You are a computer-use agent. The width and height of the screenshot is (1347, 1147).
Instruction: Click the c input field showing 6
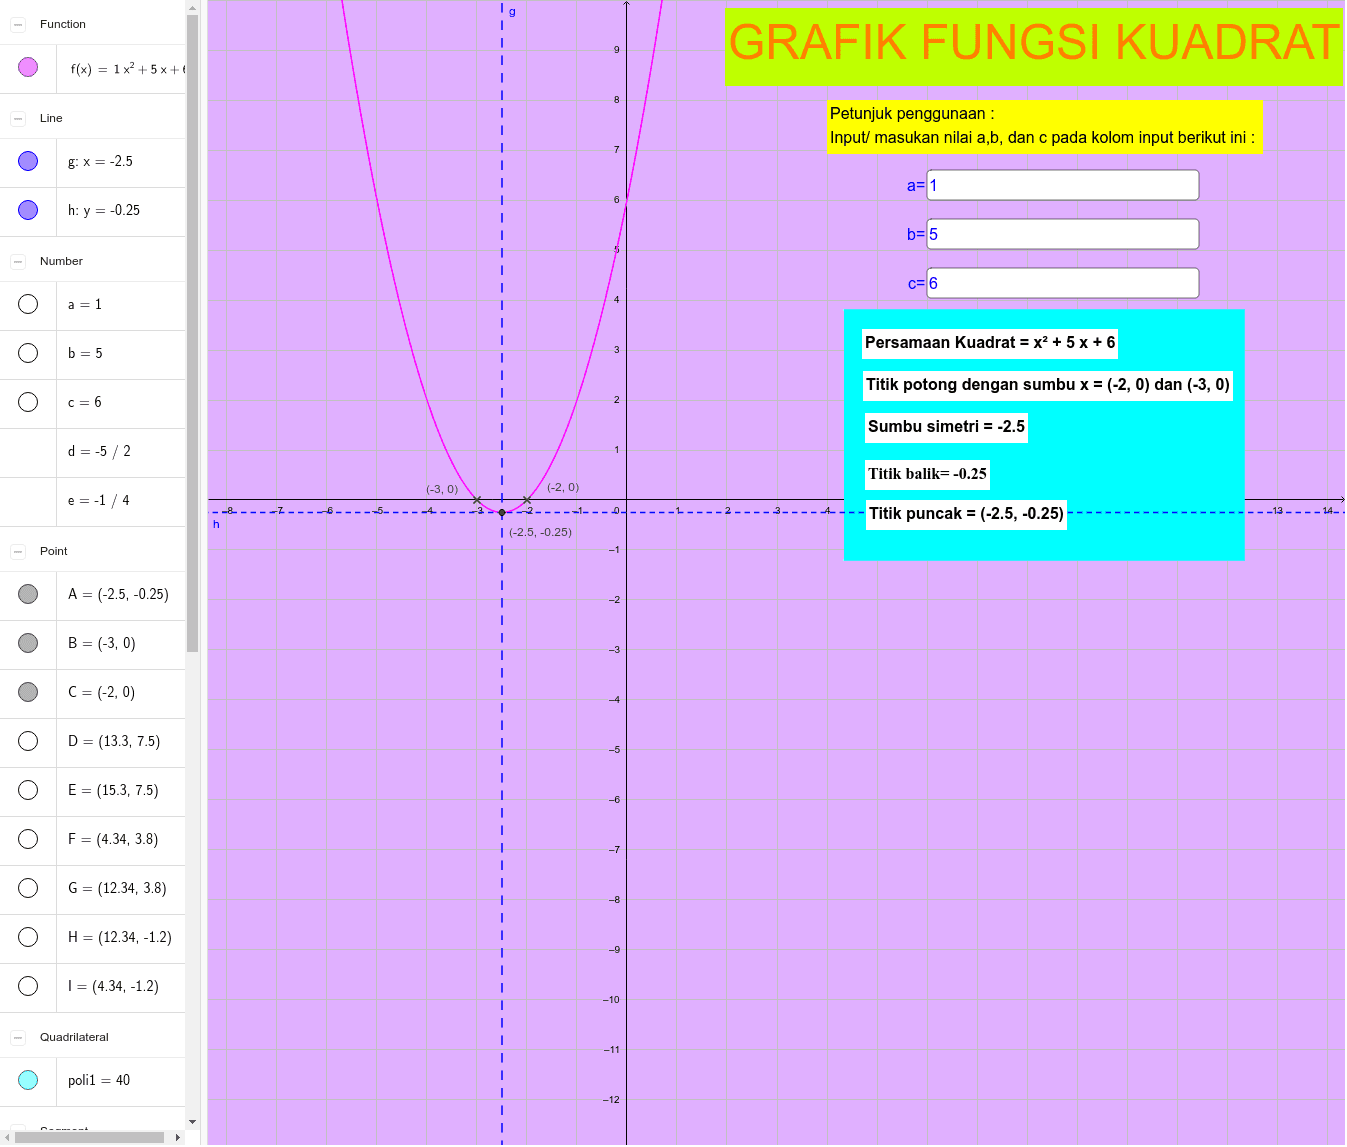pos(1062,282)
